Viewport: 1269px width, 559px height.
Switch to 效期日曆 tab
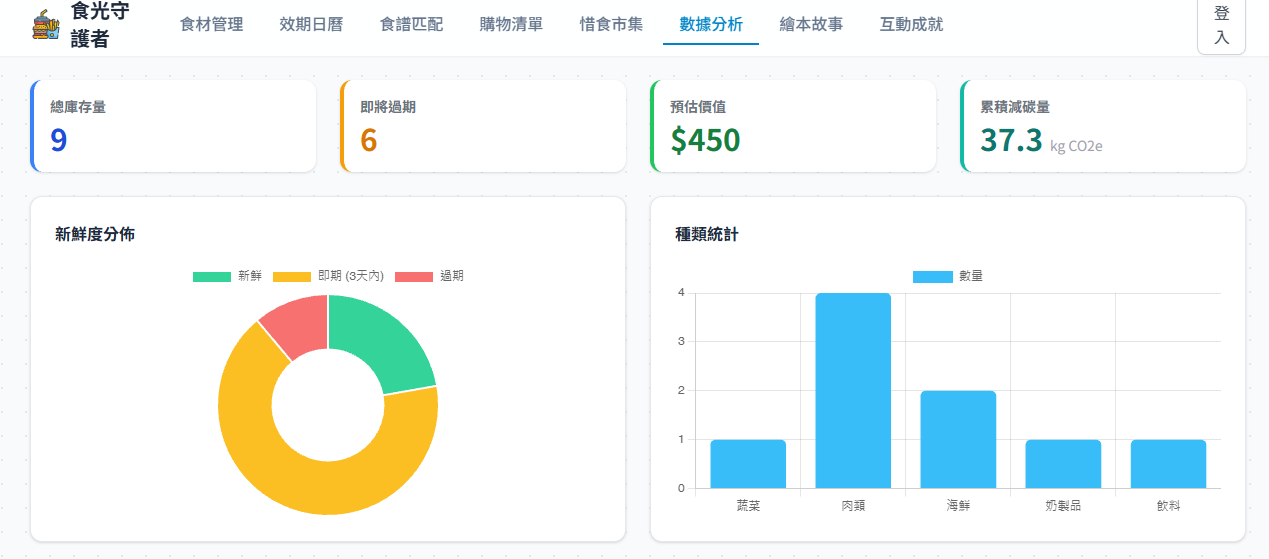[311, 25]
